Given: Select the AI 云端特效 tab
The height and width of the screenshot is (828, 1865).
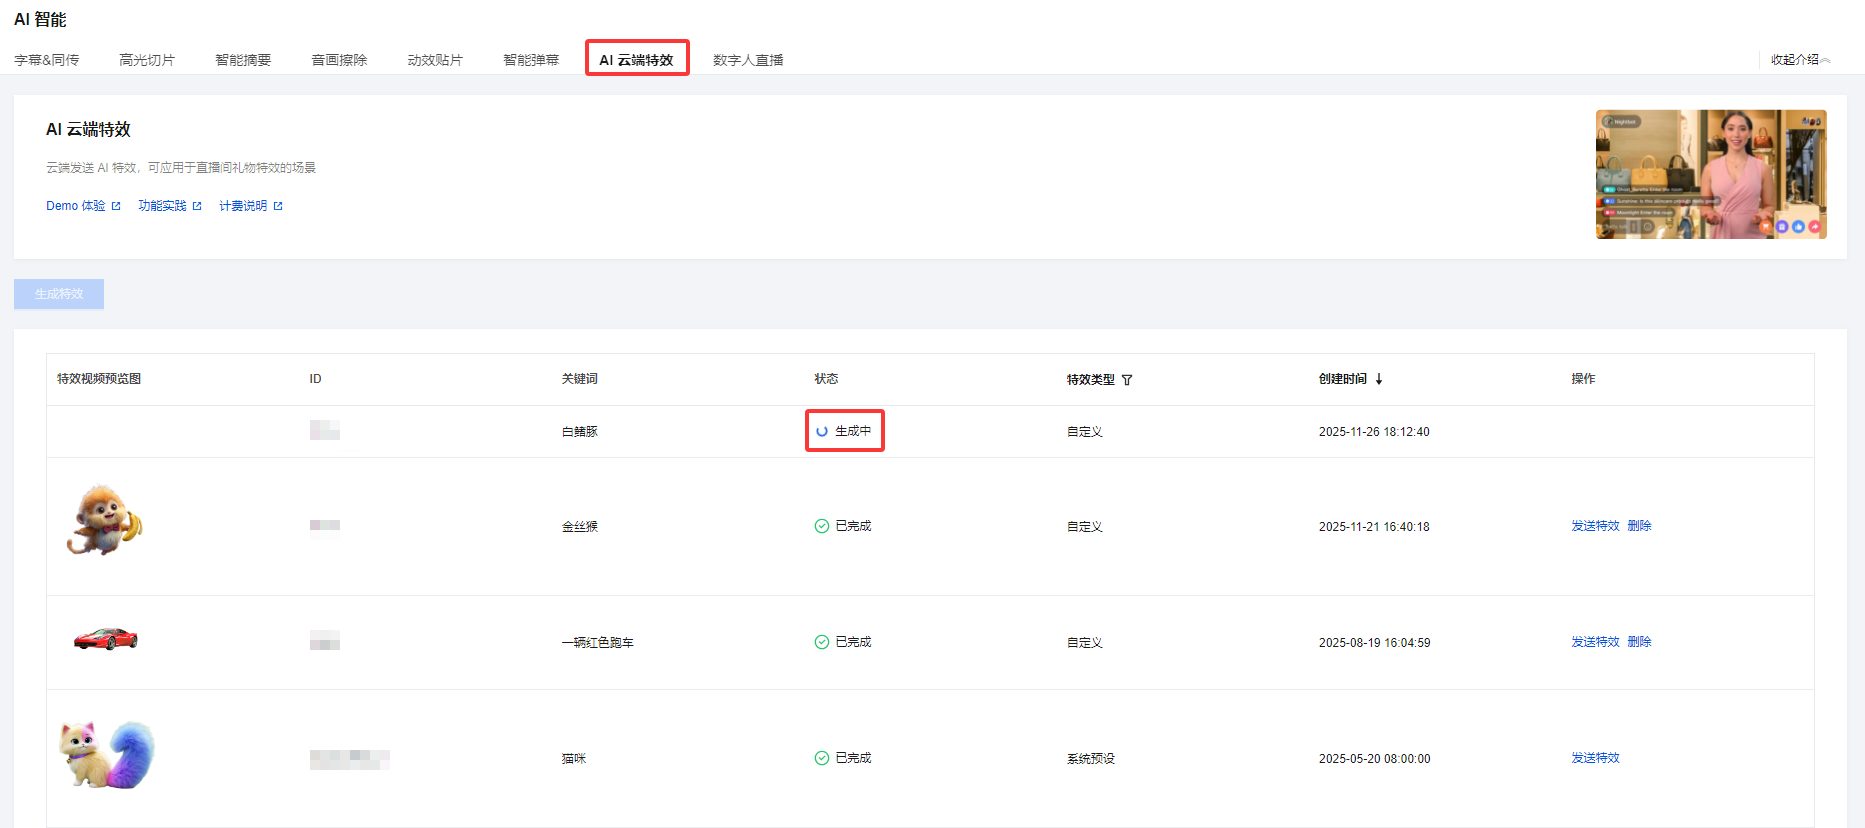Looking at the screenshot, I should click(x=637, y=60).
